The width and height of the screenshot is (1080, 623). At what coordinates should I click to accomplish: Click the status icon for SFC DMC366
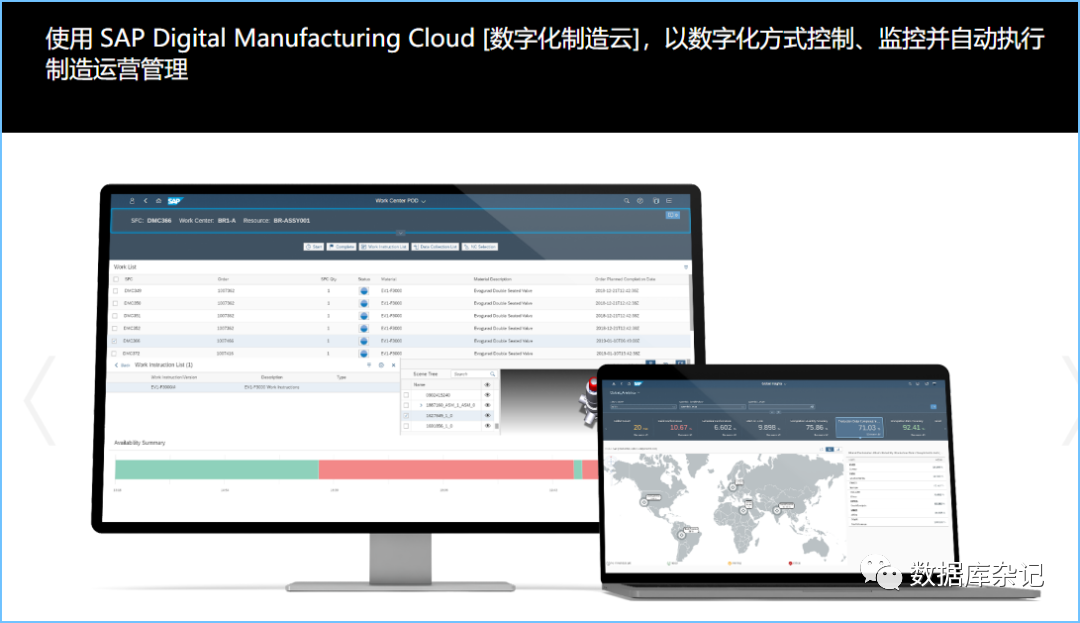tap(364, 341)
